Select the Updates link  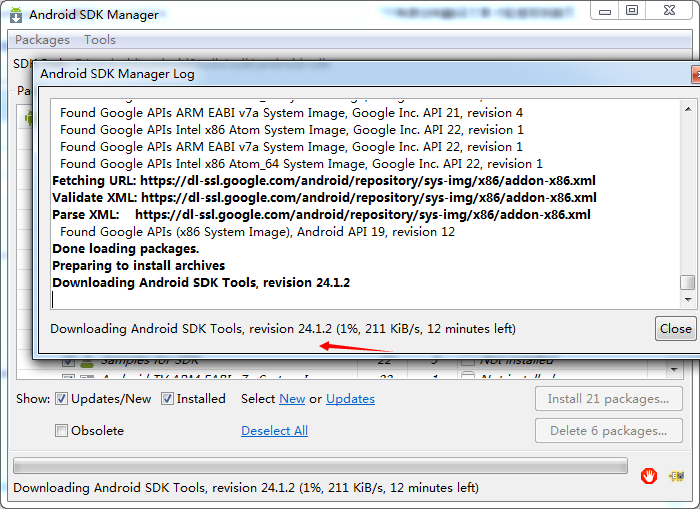350,399
